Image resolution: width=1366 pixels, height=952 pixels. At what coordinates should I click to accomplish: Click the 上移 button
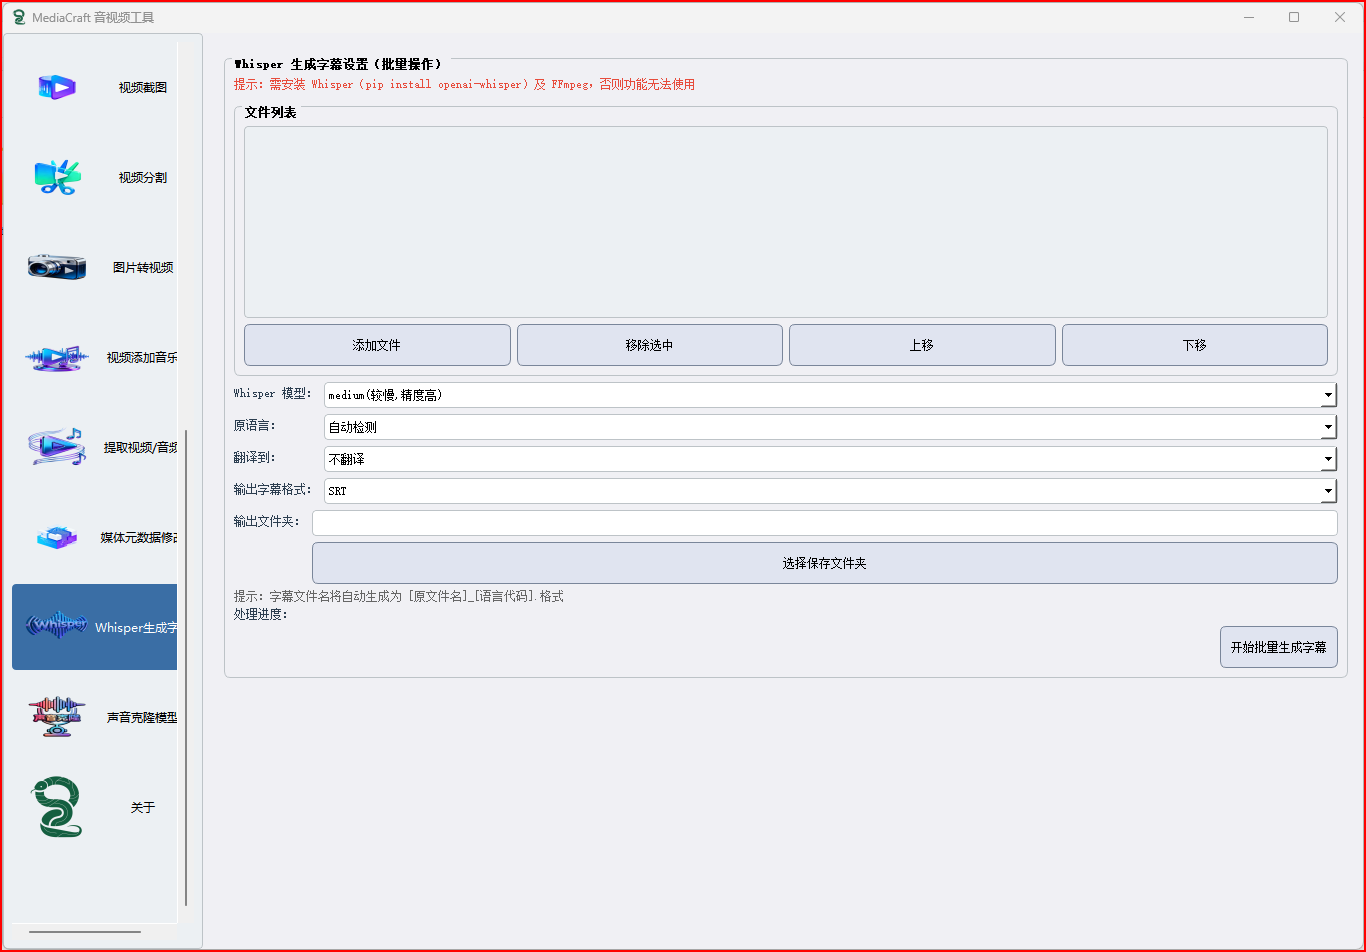coord(921,345)
